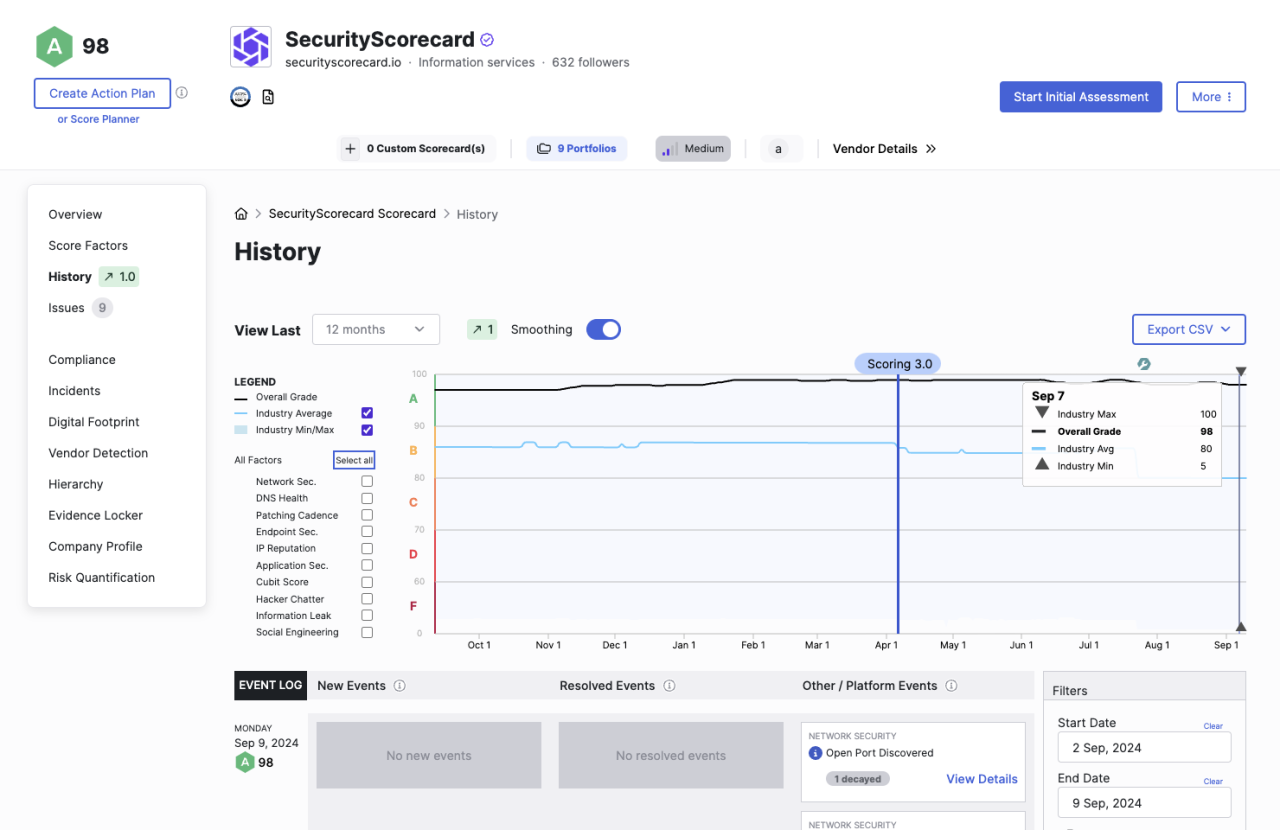
Task: Click the Start Date field showing 2 Sep 2024
Action: tap(1144, 747)
